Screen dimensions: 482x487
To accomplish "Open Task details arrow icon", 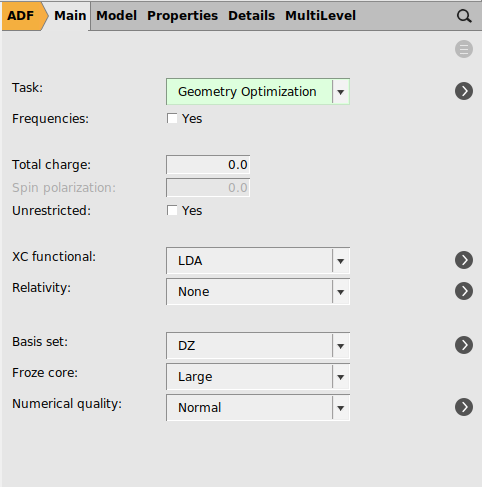I will [464, 91].
